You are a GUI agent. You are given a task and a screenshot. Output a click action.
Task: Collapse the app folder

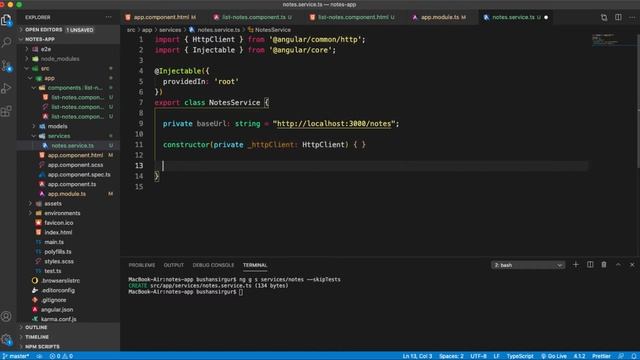49,78
